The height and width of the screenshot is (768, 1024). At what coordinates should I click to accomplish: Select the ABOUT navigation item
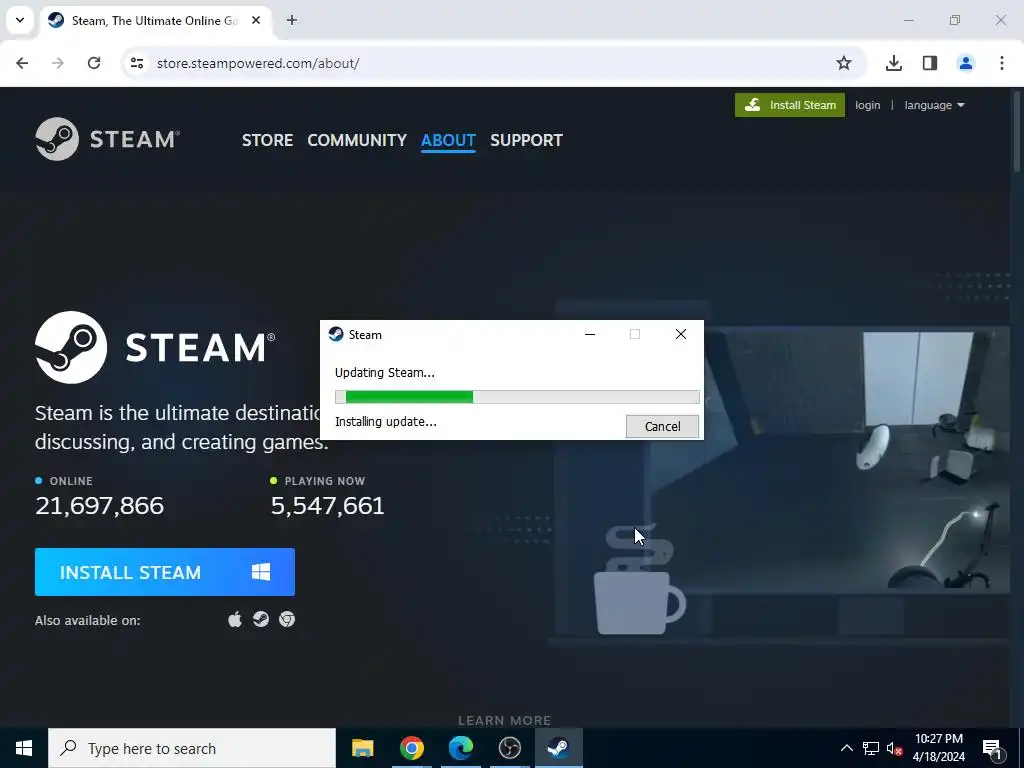coord(448,140)
